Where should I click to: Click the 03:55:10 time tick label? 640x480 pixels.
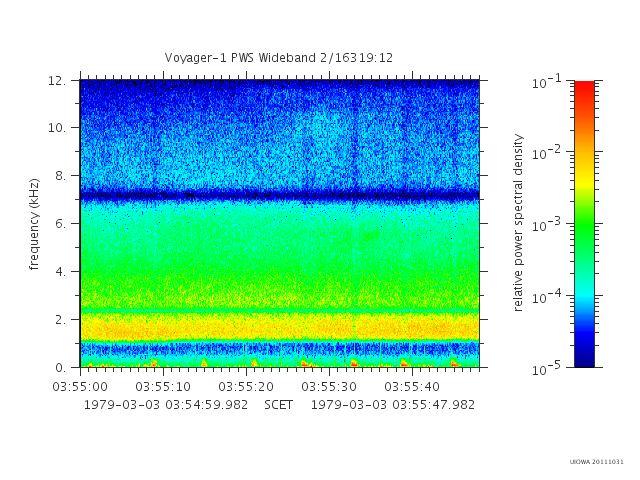pos(163,387)
